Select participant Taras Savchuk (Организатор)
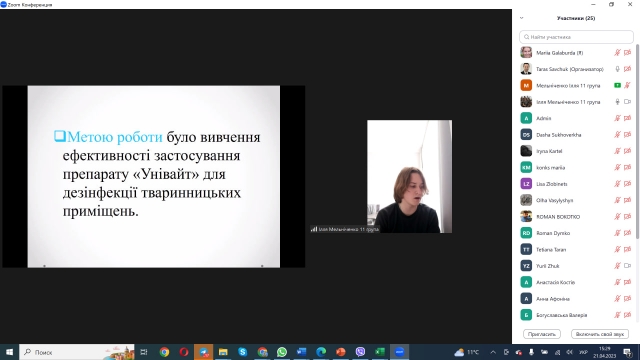640x360 pixels. pos(576,69)
